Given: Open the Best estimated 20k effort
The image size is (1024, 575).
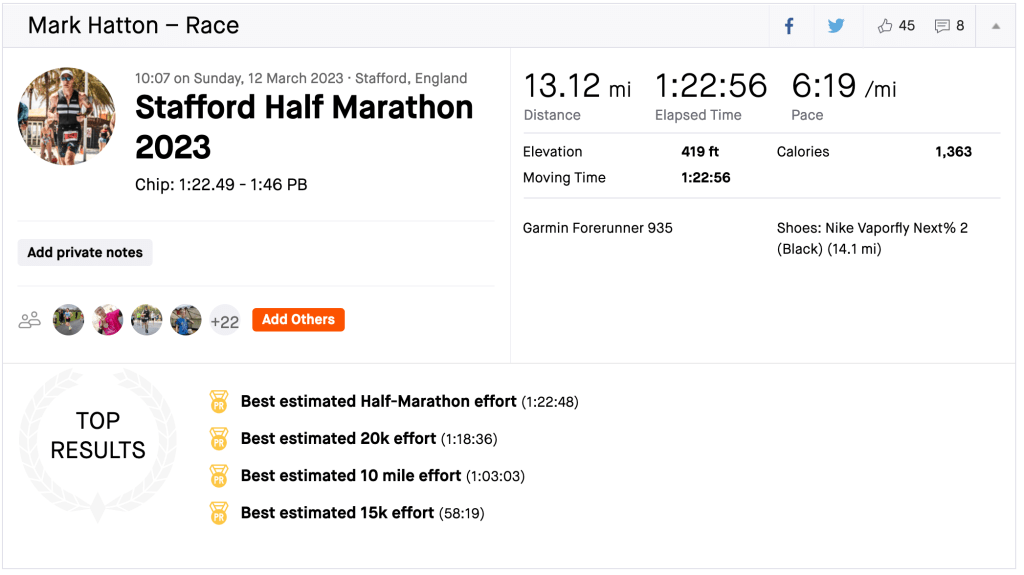Looking at the screenshot, I should coord(338,439).
